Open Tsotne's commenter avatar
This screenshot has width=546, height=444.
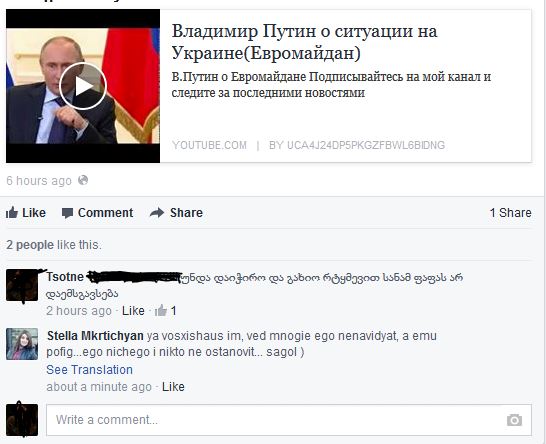pos(22,285)
